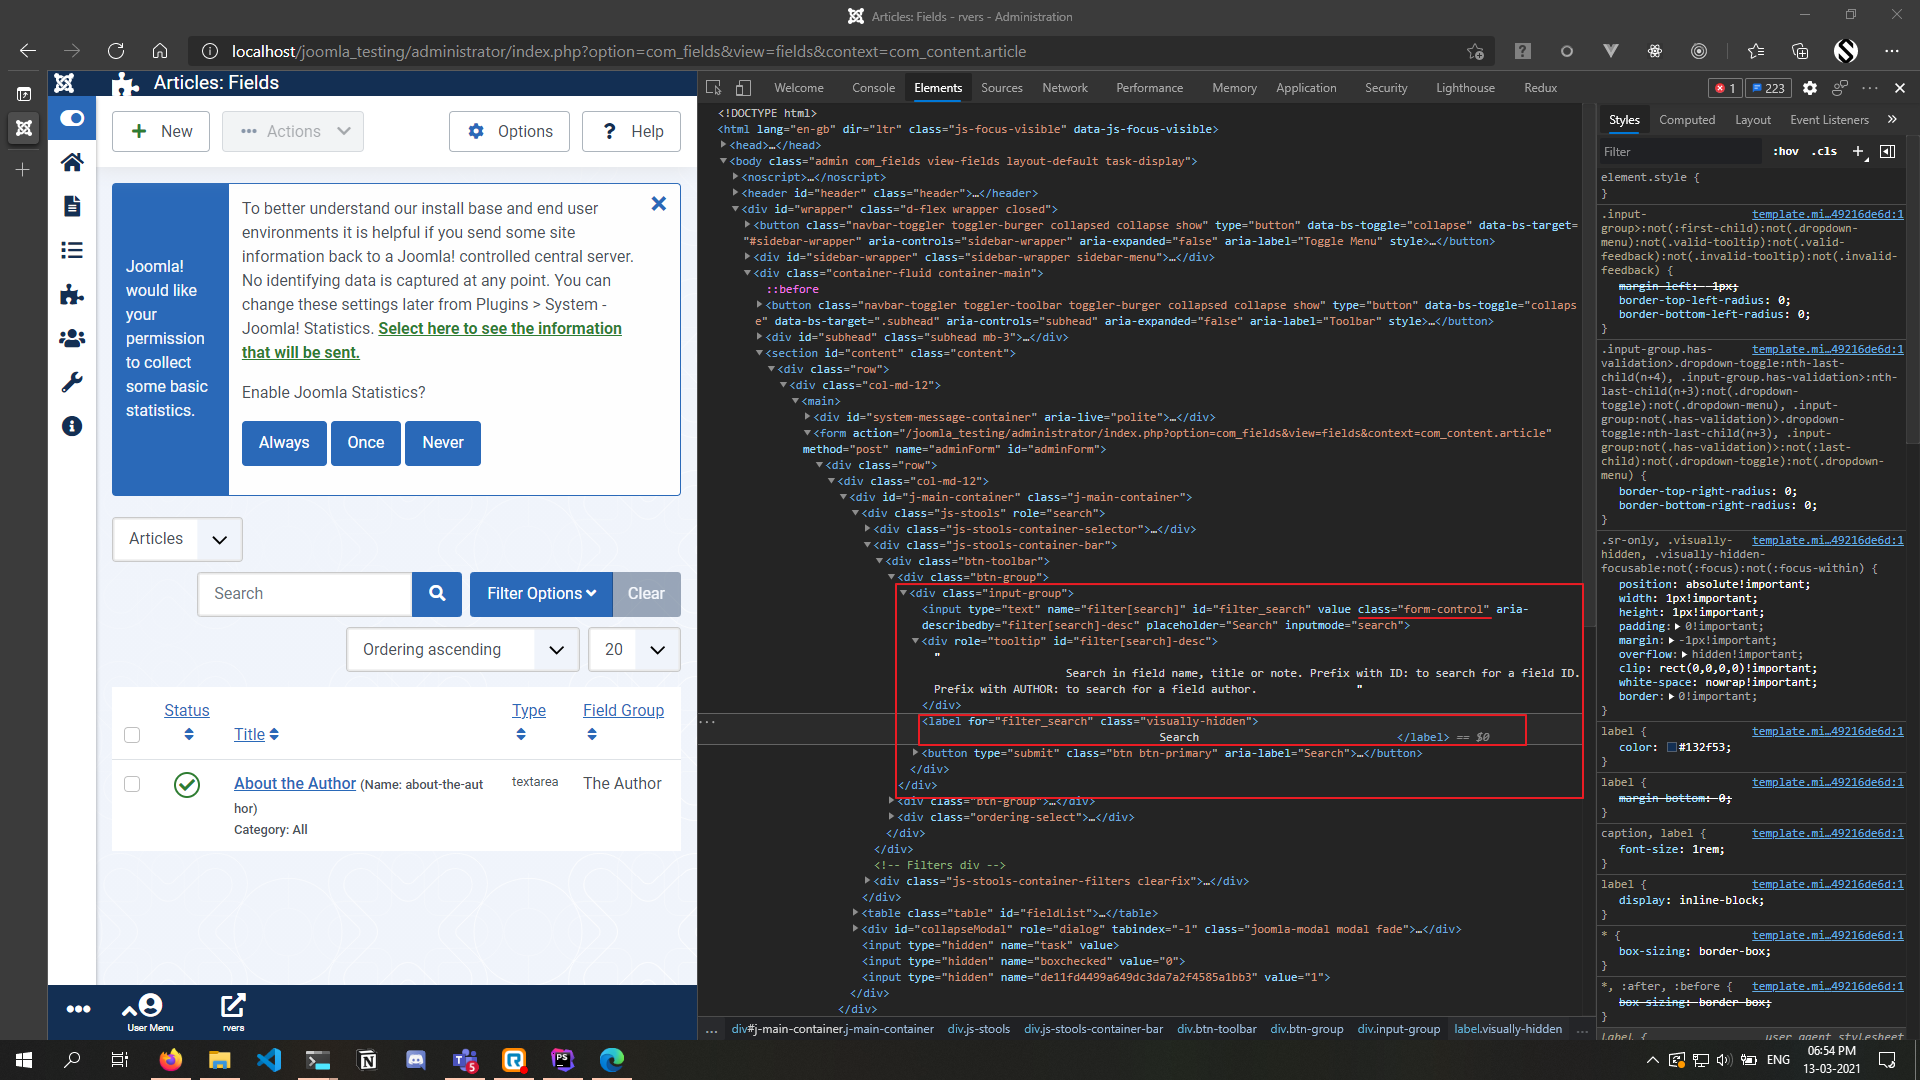Open the Event Listeners tab

coord(1829,120)
